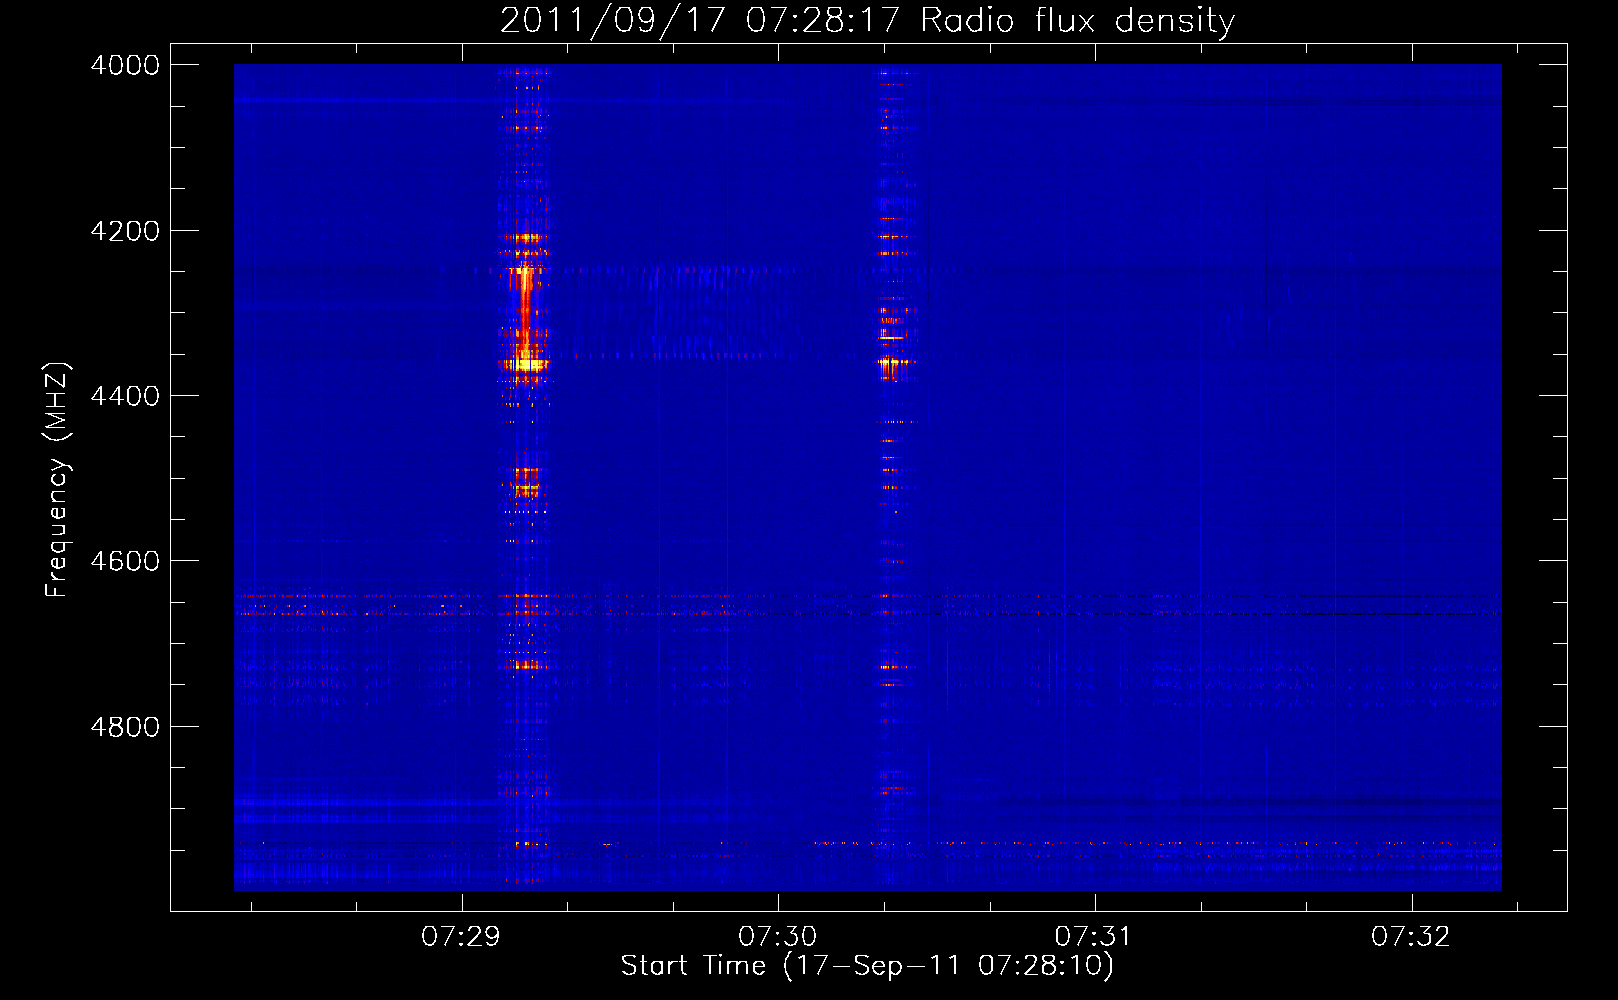Image resolution: width=1618 pixels, height=1000 pixels.
Task: Click the 07:31 time tick label
Action: click(x=1095, y=937)
